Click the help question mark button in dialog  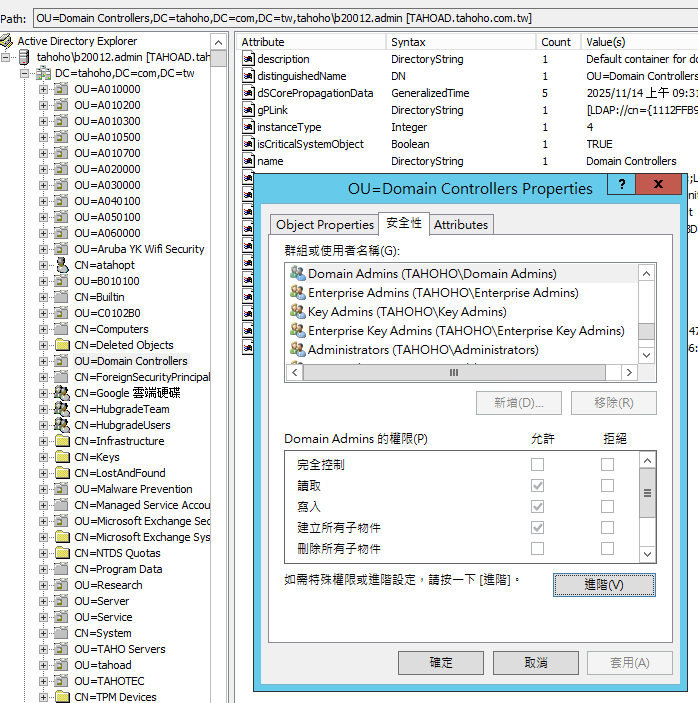point(621,185)
